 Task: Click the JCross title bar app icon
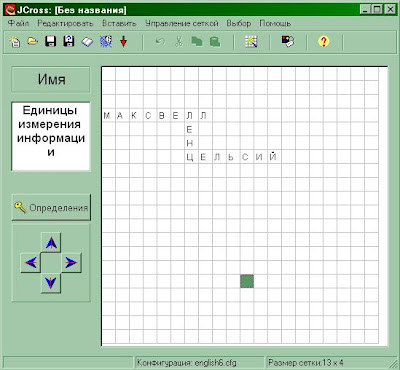(x=10, y=10)
